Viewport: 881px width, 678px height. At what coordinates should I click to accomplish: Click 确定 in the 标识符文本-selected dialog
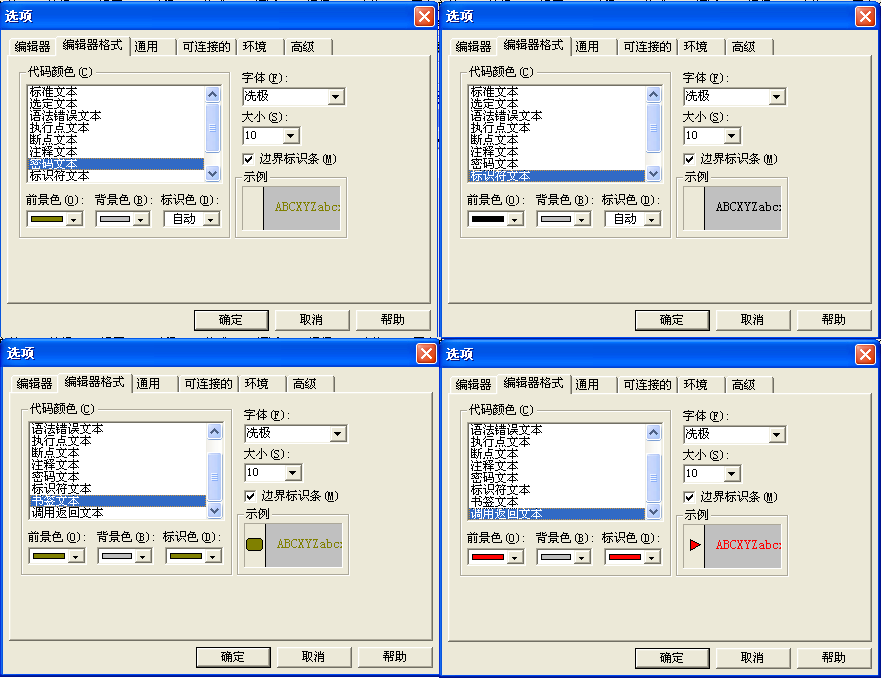672,320
